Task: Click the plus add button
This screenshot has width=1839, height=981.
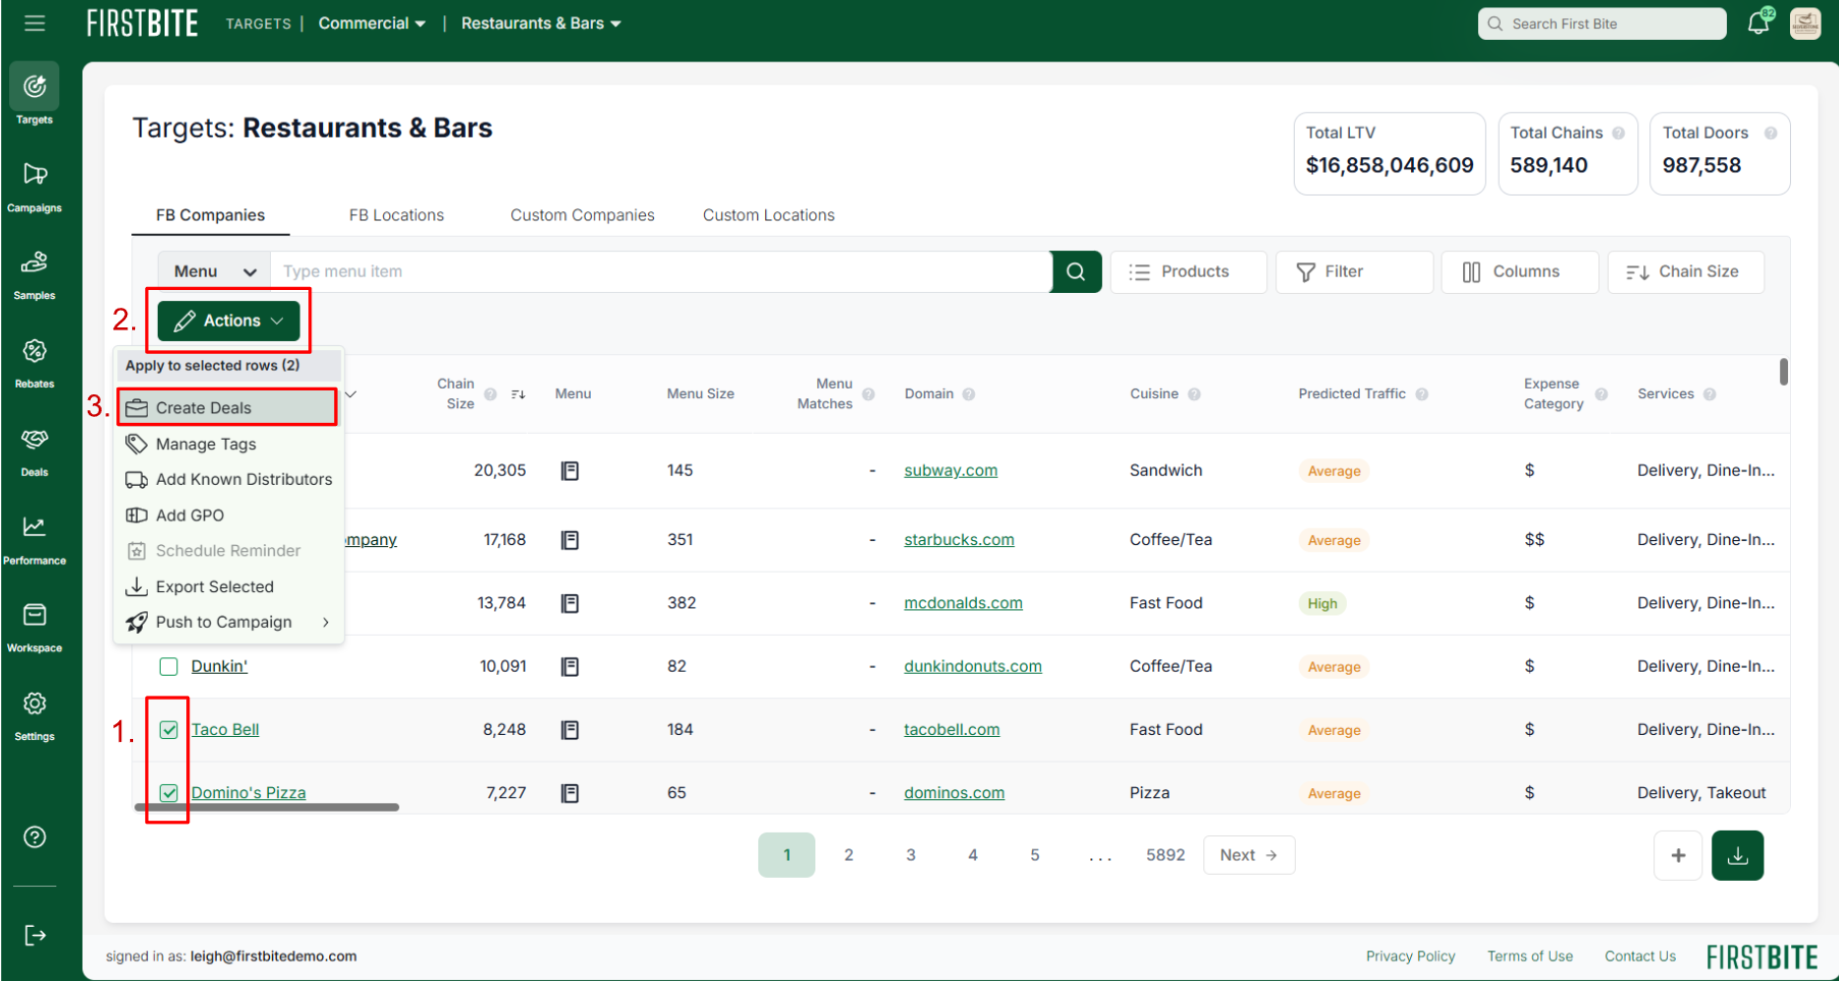Action: [x=1678, y=856]
